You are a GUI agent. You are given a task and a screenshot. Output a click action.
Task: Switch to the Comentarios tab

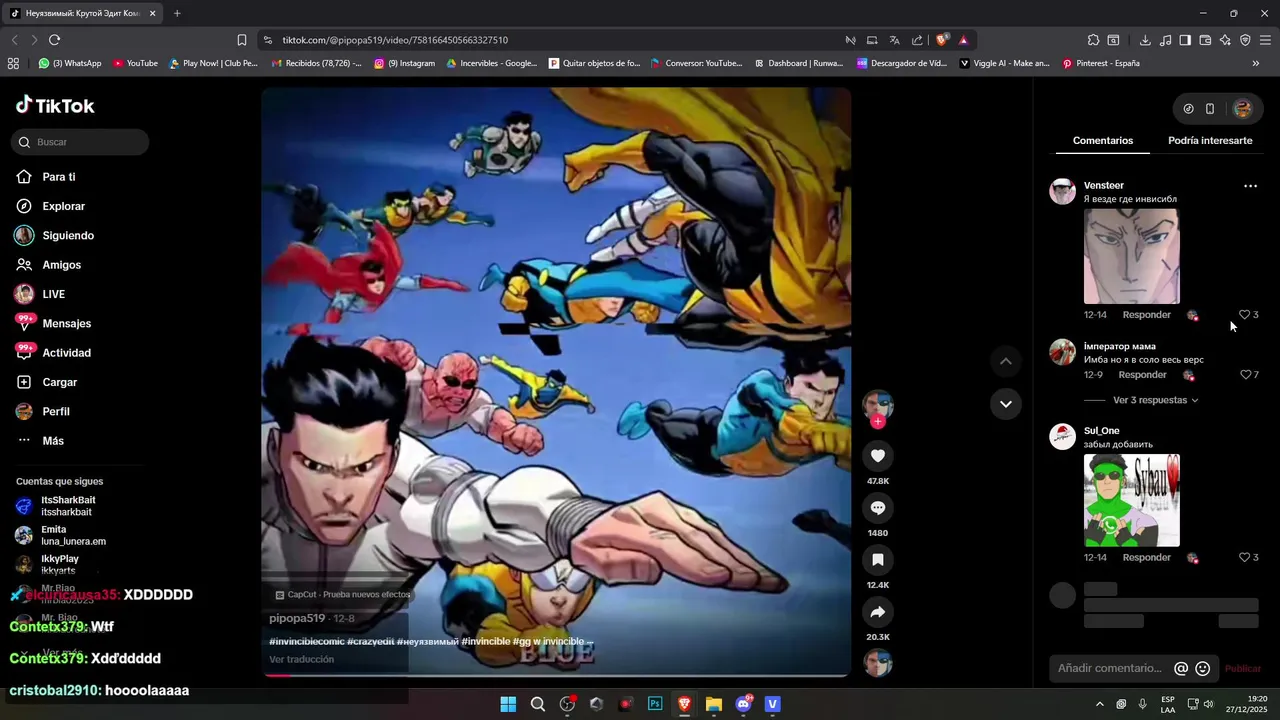pos(1103,141)
